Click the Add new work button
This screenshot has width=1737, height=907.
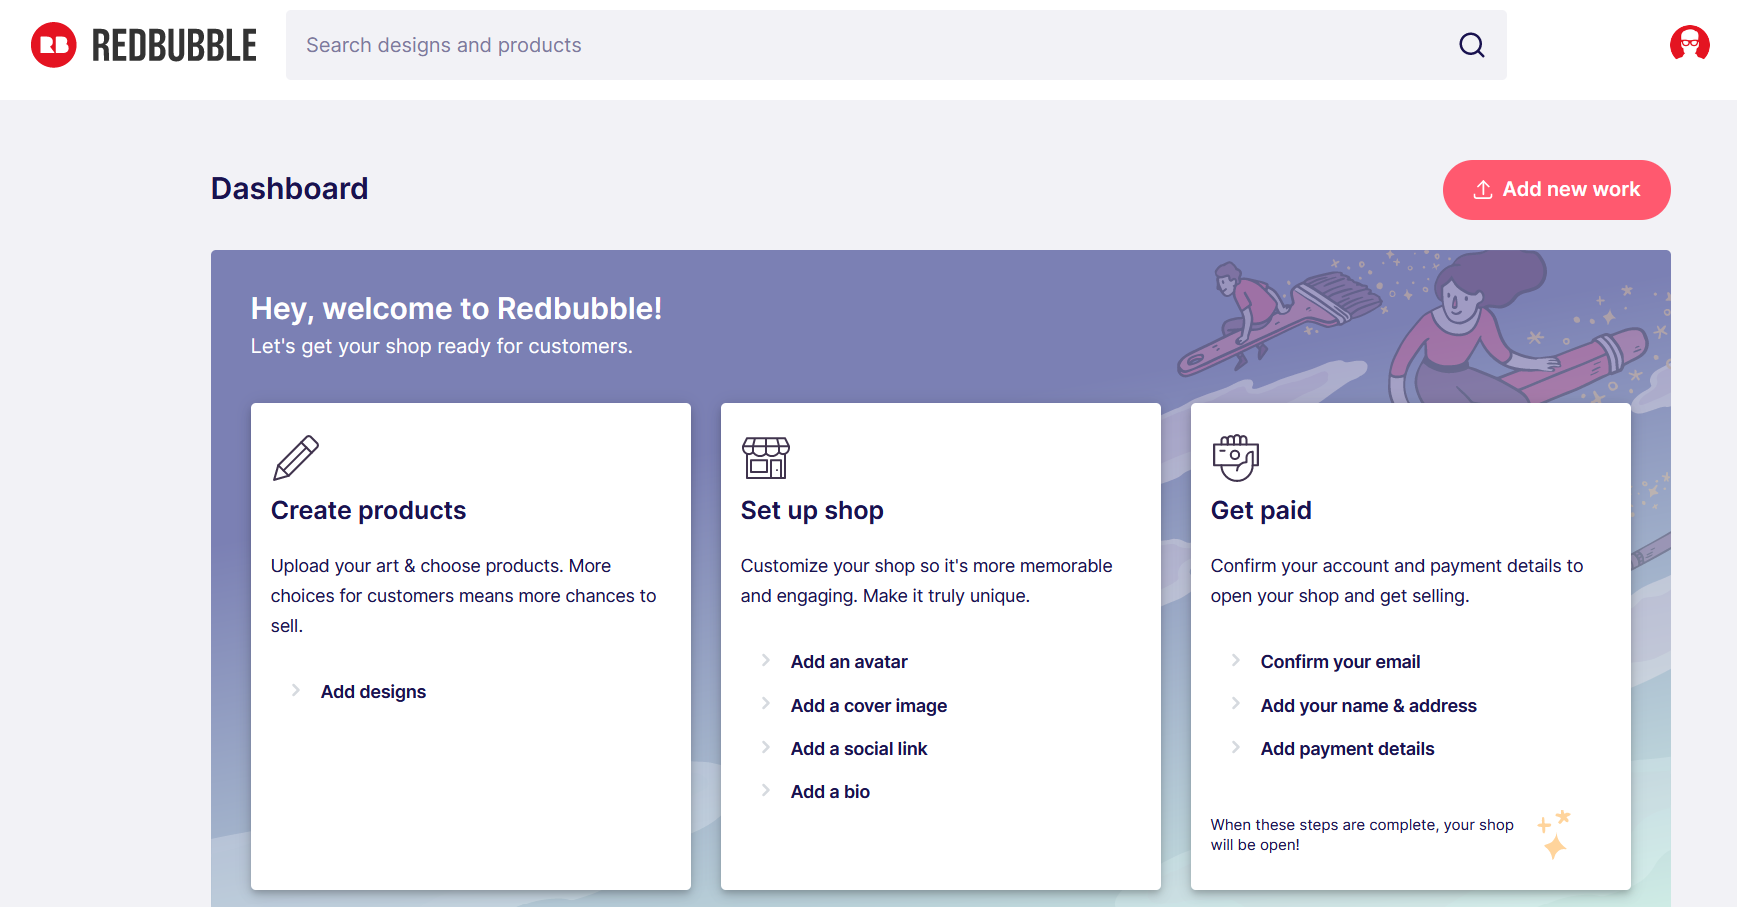[1556, 190]
